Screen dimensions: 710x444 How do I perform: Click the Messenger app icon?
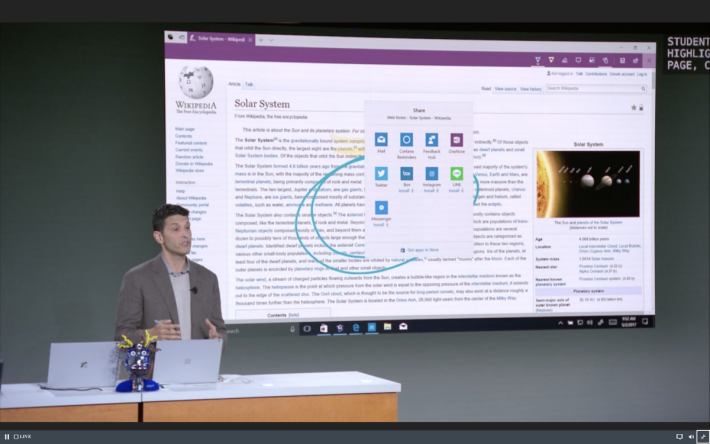381,207
